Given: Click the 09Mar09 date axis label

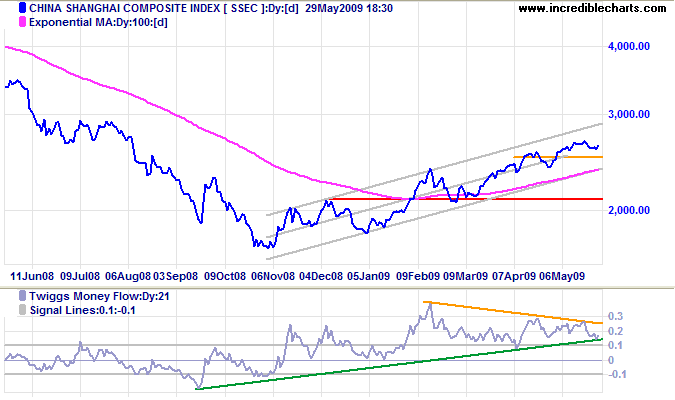Looking at the screenshot, I should point(466,276).
